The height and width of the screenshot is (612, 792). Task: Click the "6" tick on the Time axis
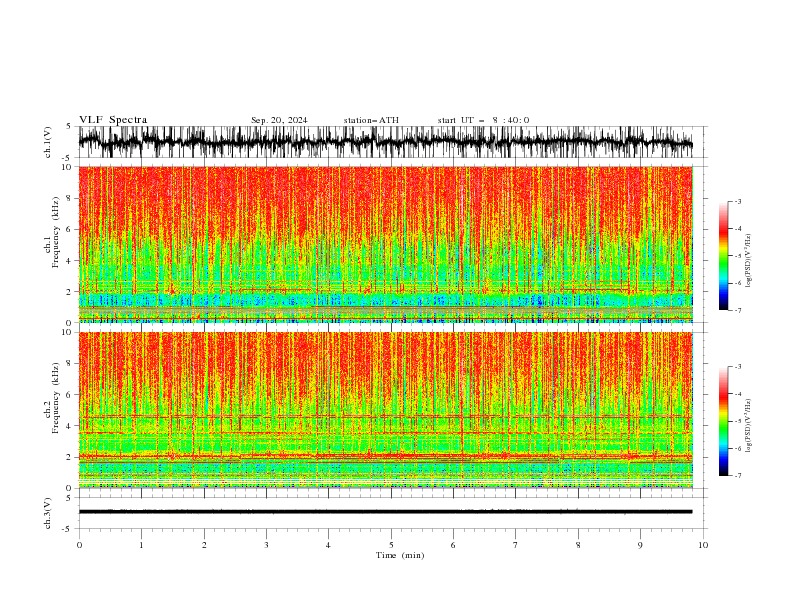[453, 545]
